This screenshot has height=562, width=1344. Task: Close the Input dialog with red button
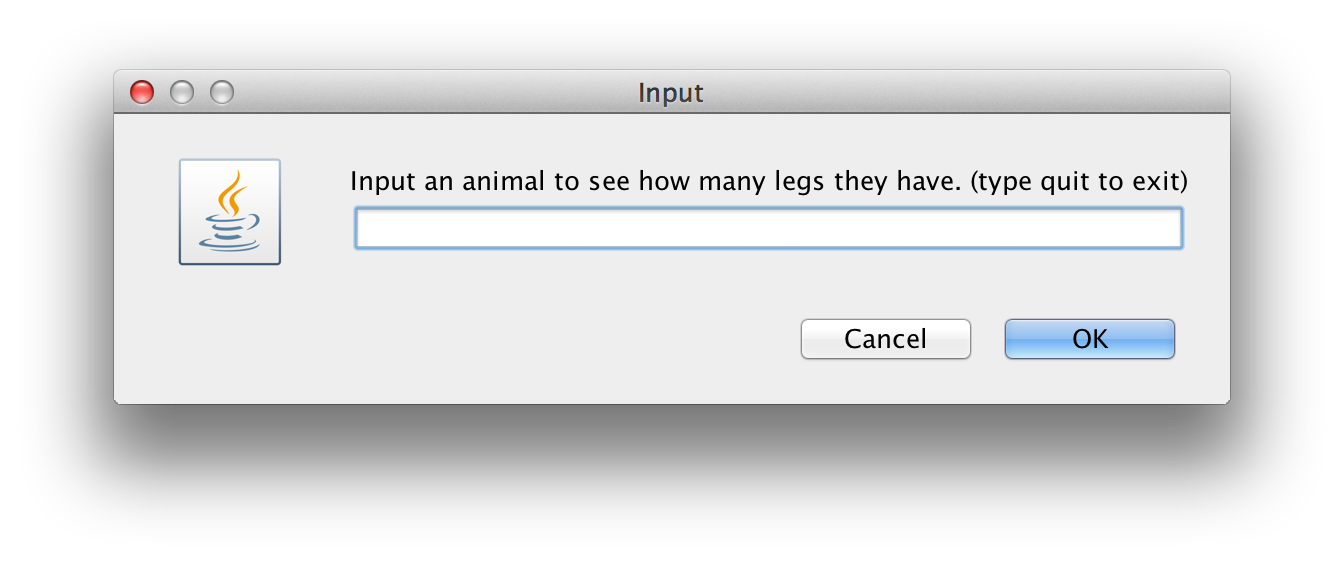click(x=143, y=92)
